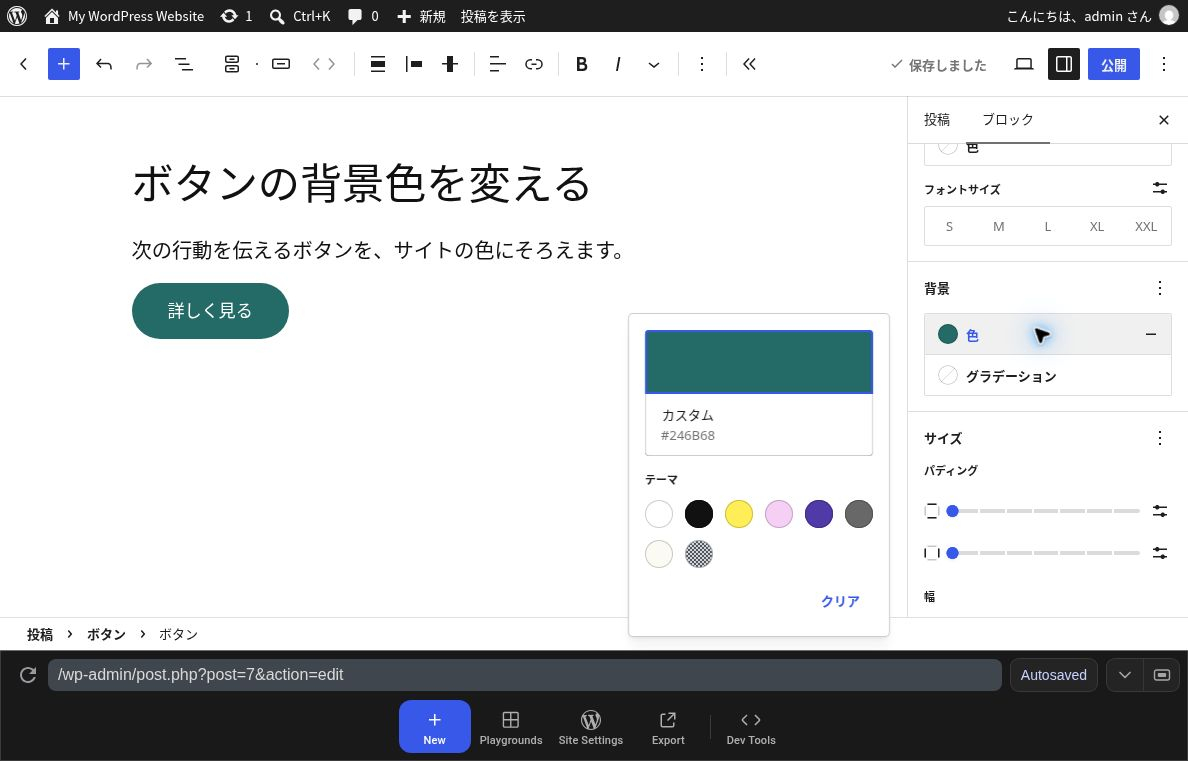Toggle the settings sidebar panel

pos(1064,64)
